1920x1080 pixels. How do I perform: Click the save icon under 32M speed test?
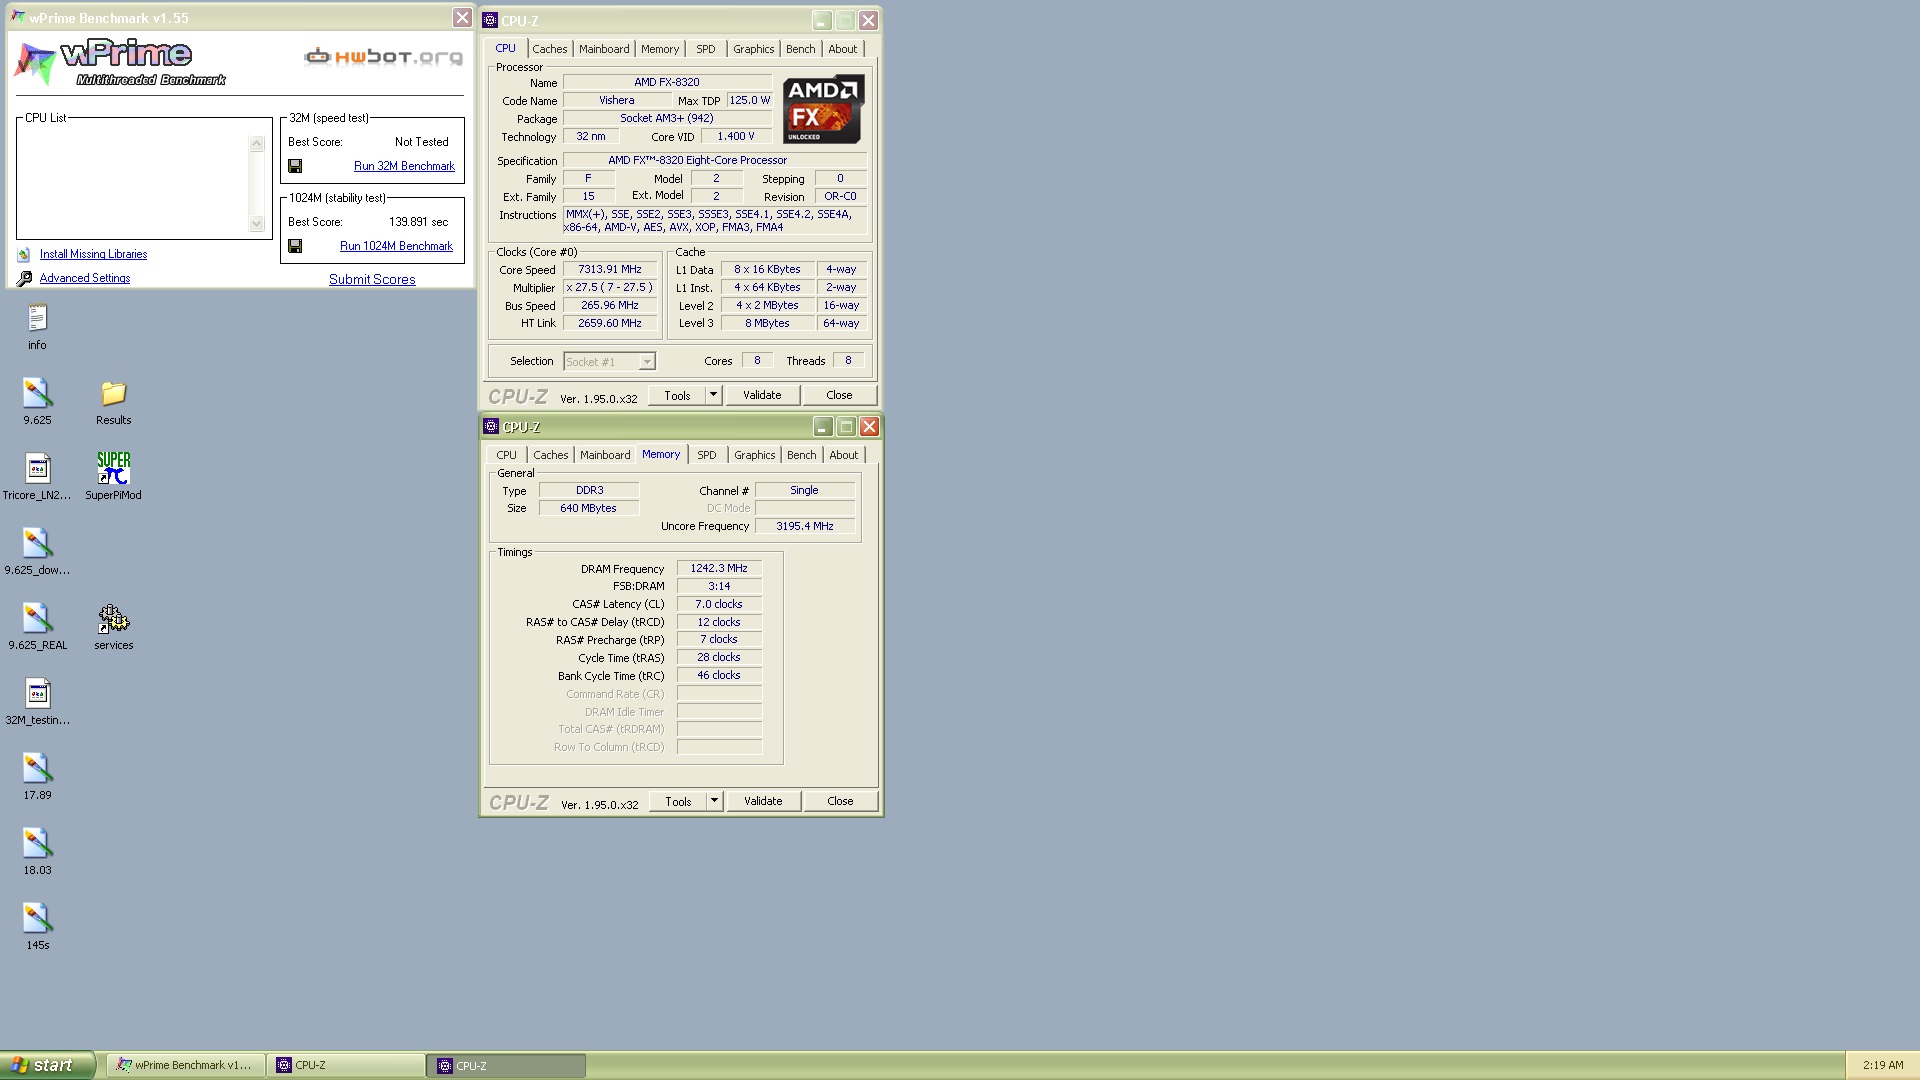coord(295,166)
